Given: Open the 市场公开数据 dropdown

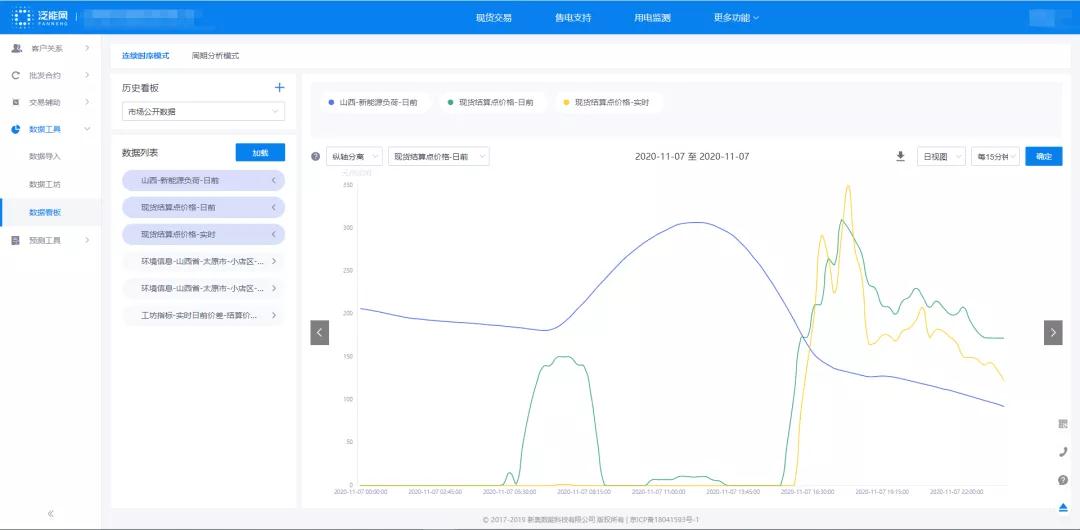Looking at the screenshot, I should 203,112.
